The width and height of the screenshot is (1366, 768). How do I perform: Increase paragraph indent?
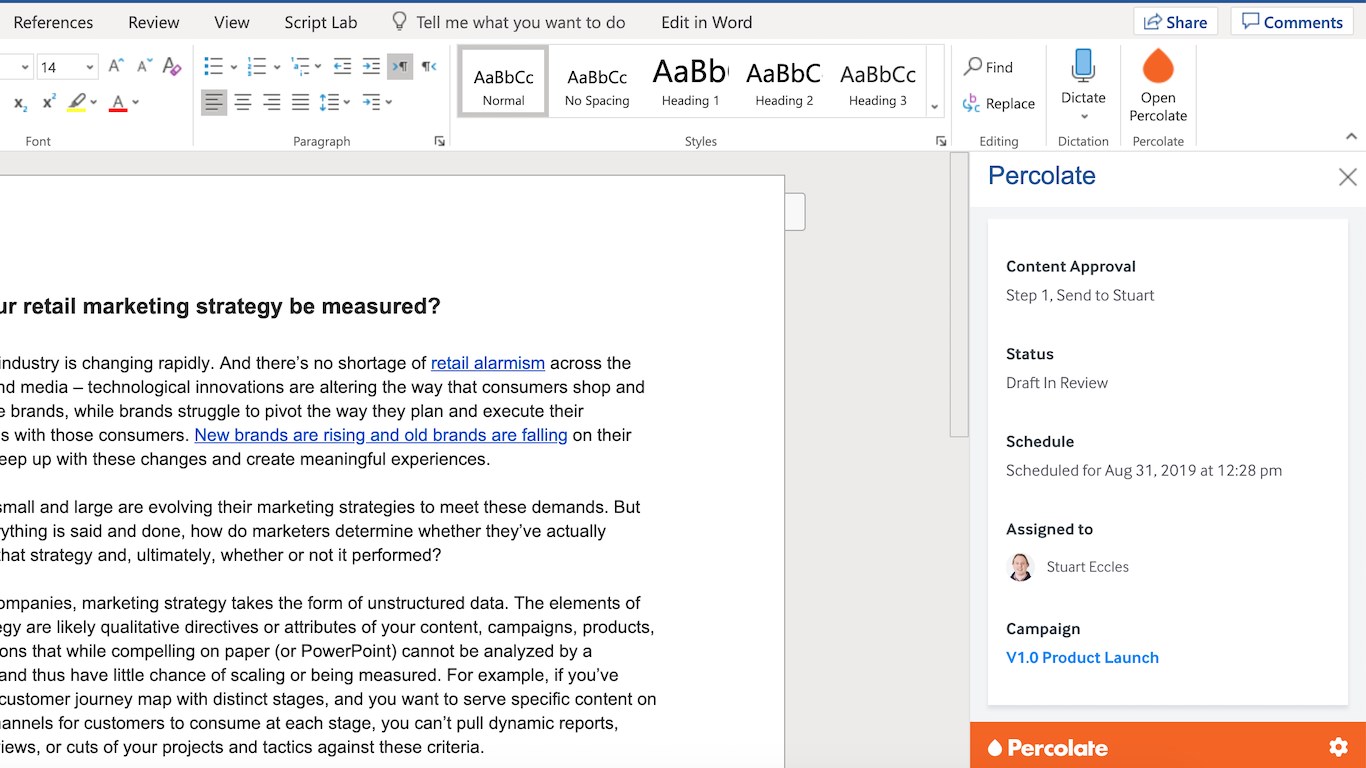coord(371,66)
